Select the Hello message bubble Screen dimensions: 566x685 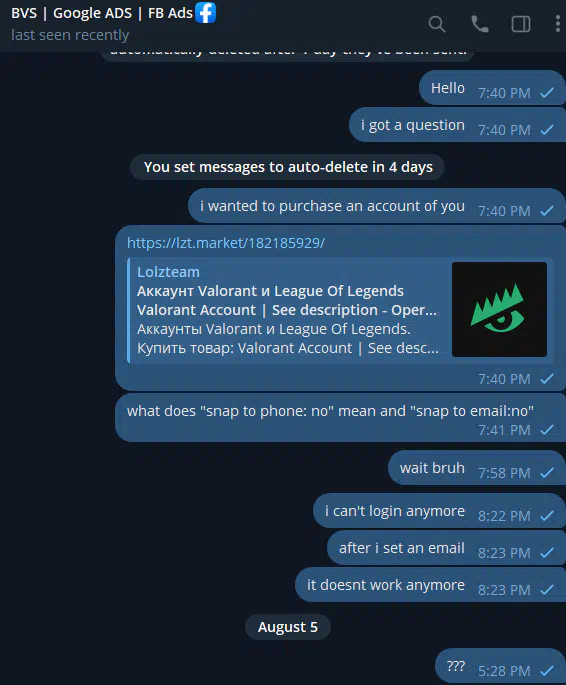[x=492, y=88]
